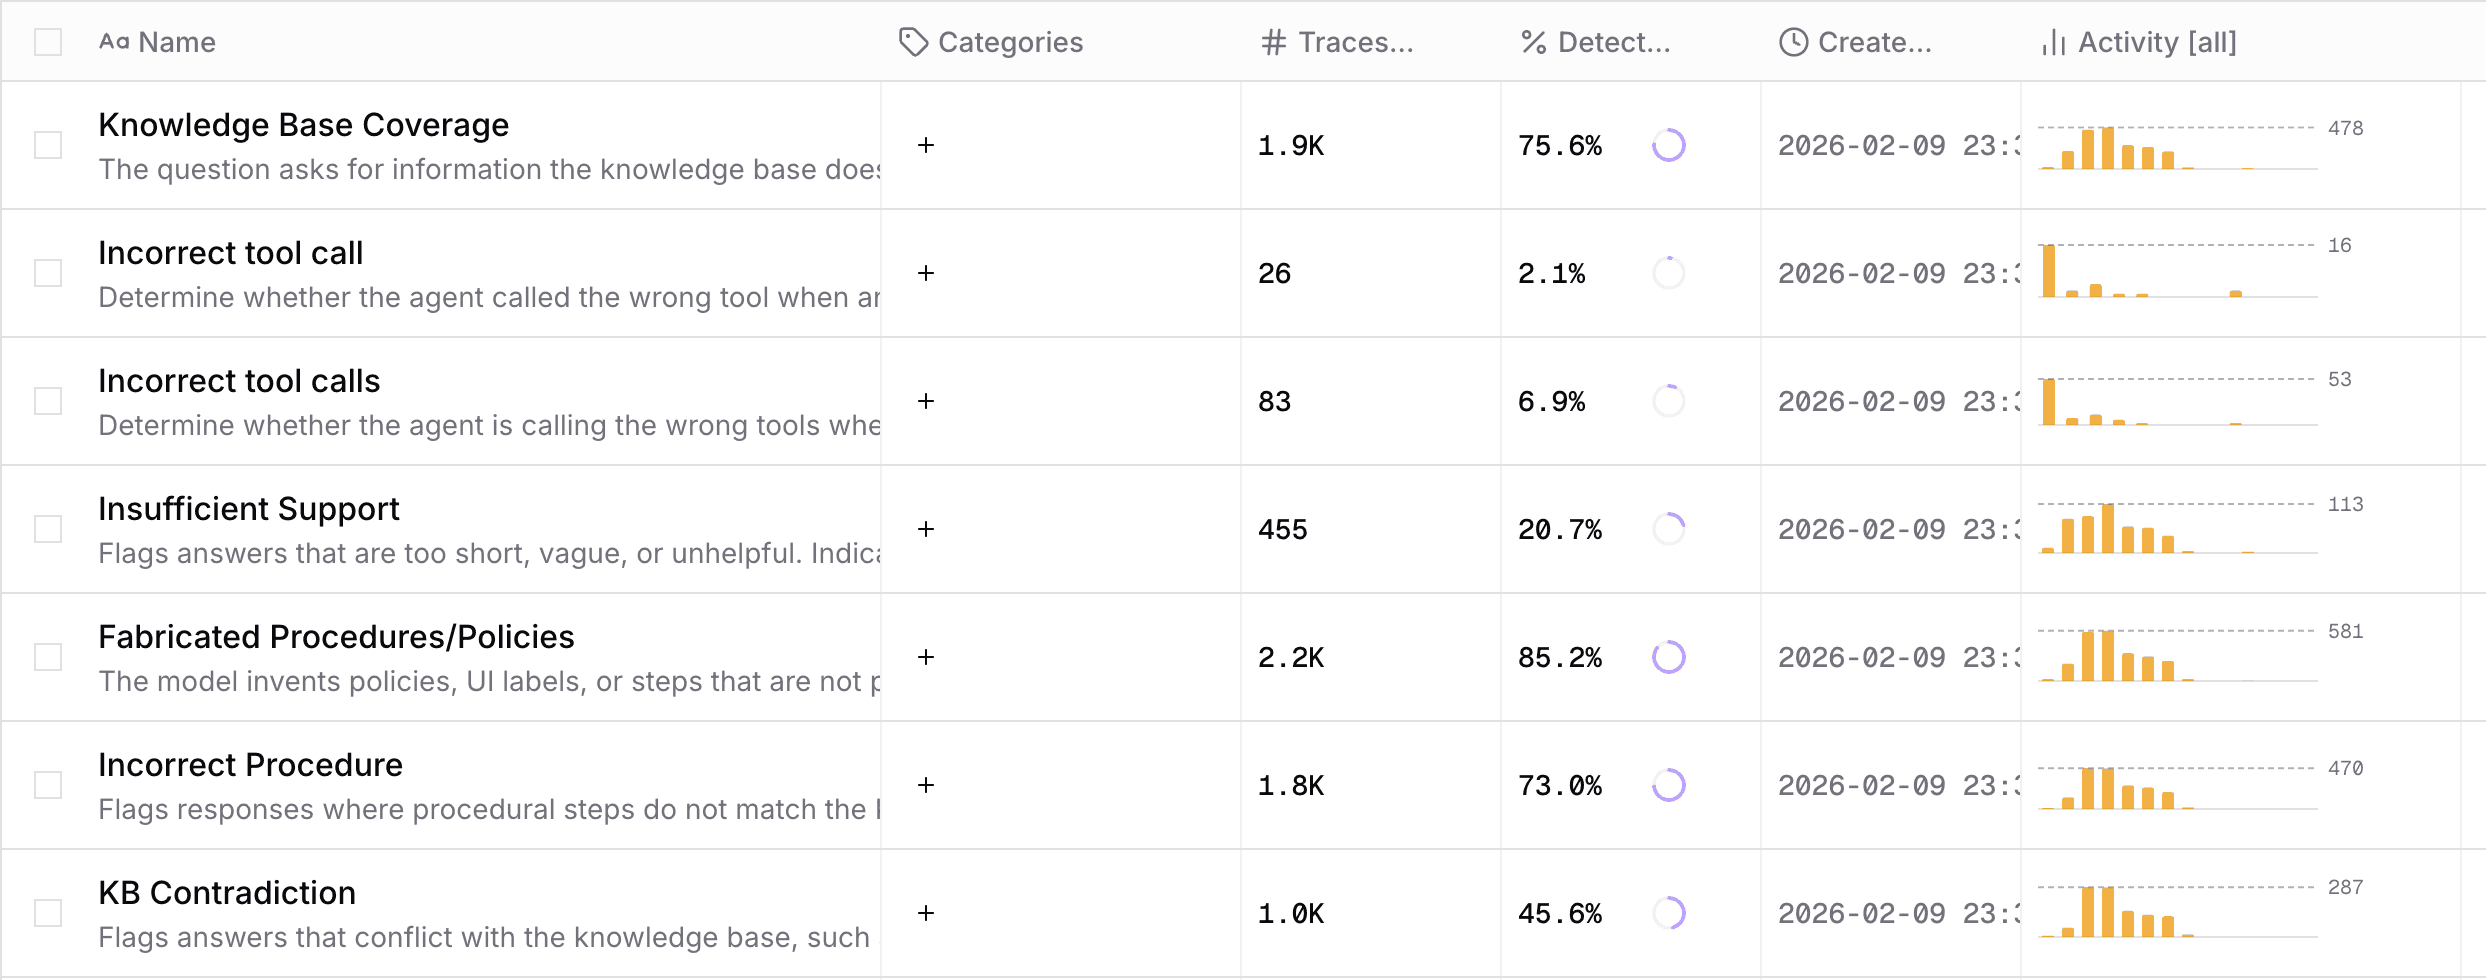Viewport: 2486px width, 980px height.
Task: Open the Incorrect tool calls evaluator
Action: click(x=239, y=381)
